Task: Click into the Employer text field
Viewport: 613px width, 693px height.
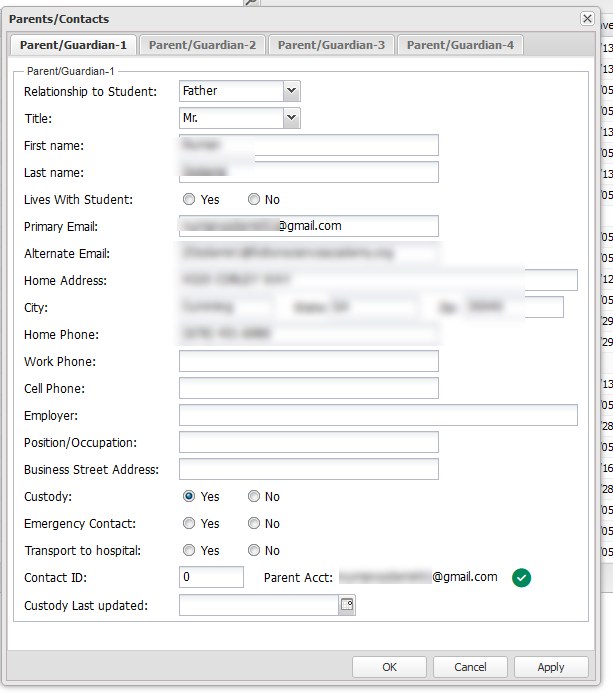Action: 378,415
